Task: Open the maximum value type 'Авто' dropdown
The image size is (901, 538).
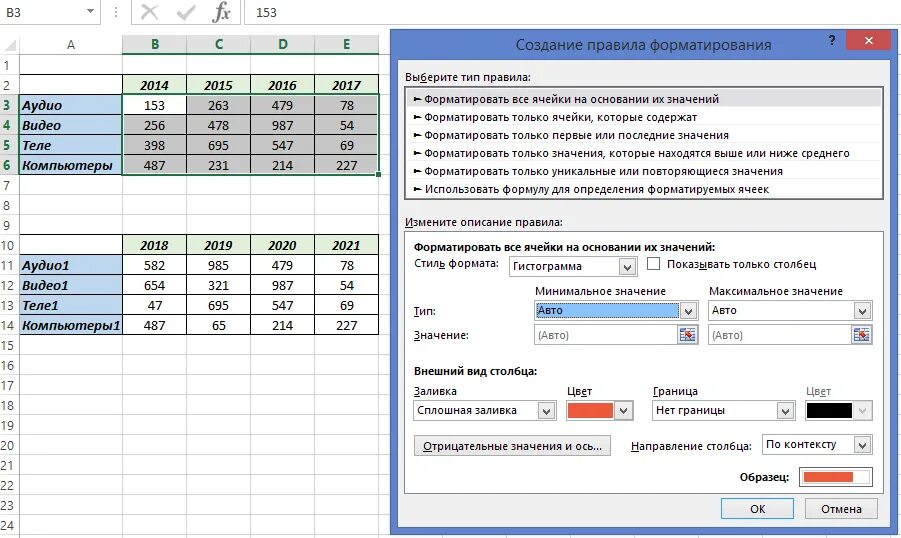Action: click(x=862, y=311)
